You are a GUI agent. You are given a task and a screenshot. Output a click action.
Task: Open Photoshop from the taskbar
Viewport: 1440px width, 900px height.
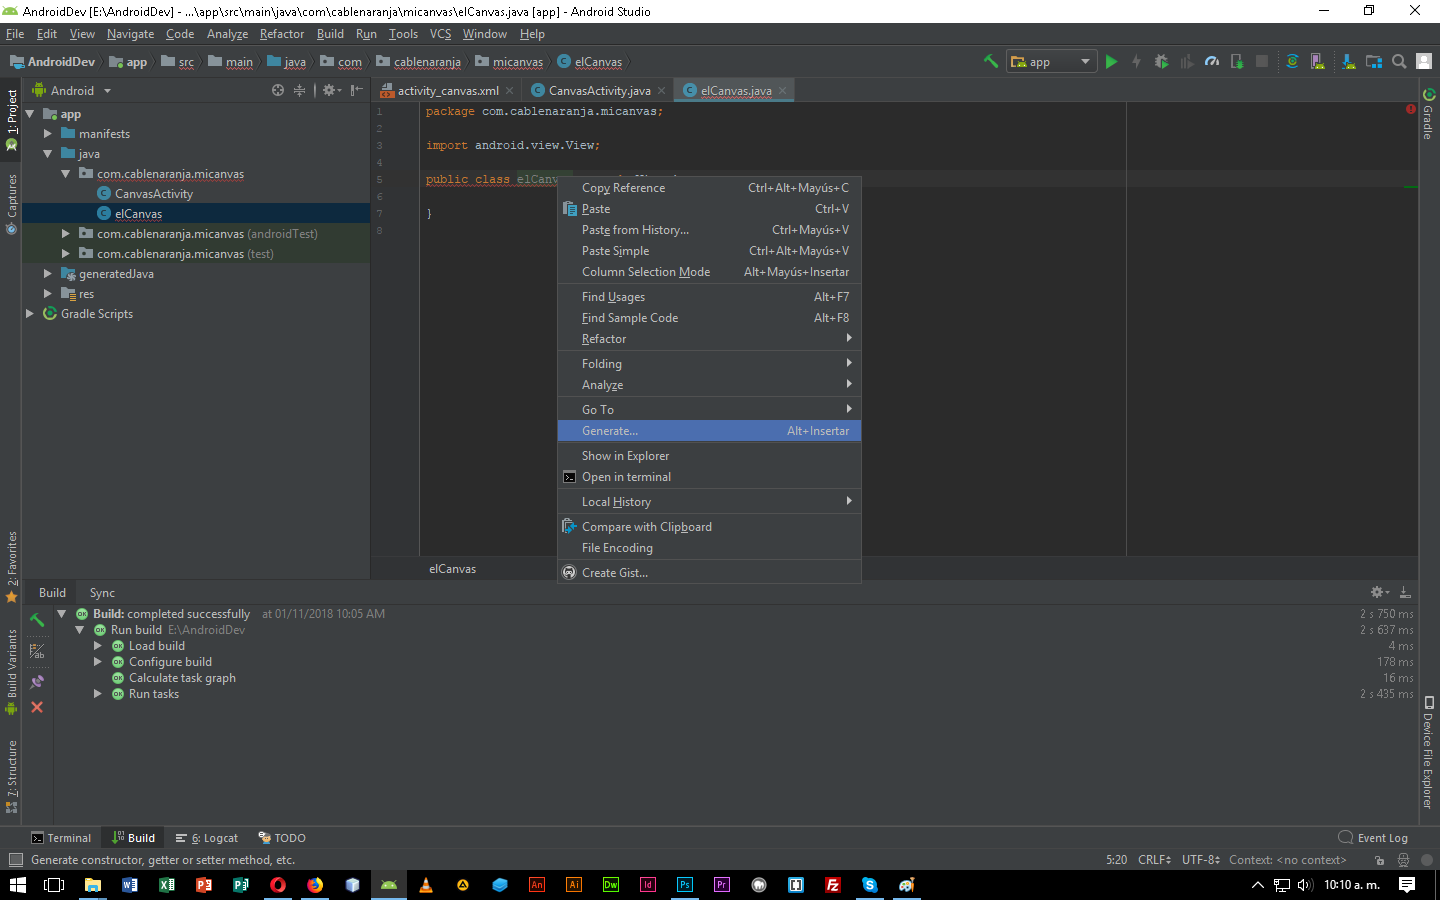(x=685, y=885)
